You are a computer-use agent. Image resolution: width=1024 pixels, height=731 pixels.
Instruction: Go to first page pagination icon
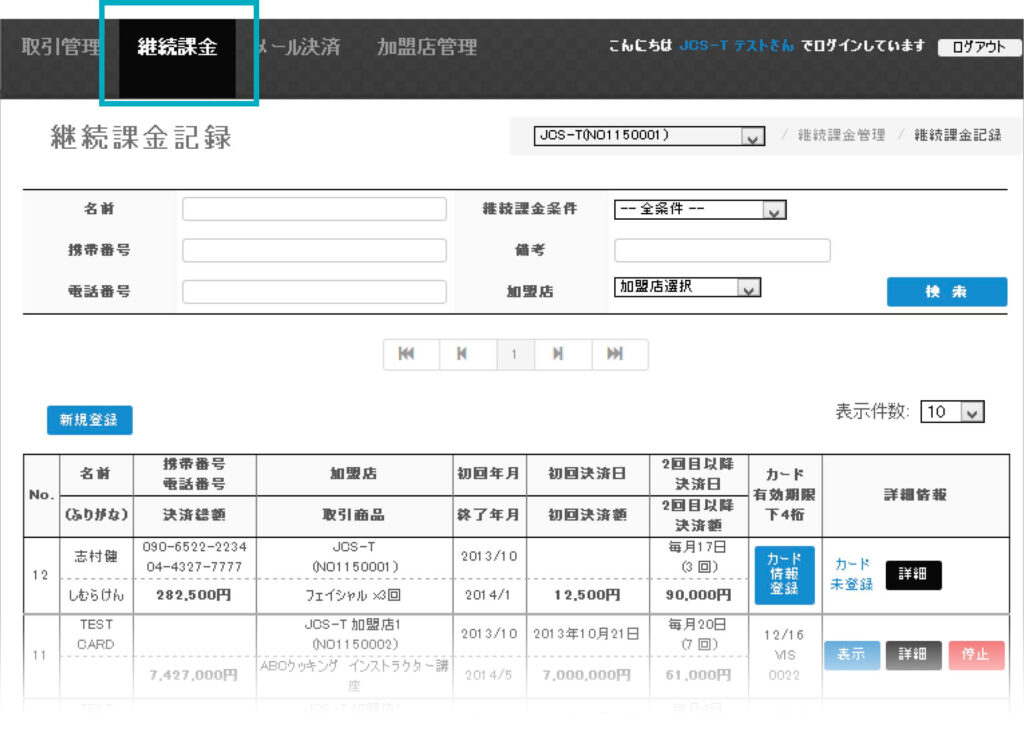(x=407, y=354)
